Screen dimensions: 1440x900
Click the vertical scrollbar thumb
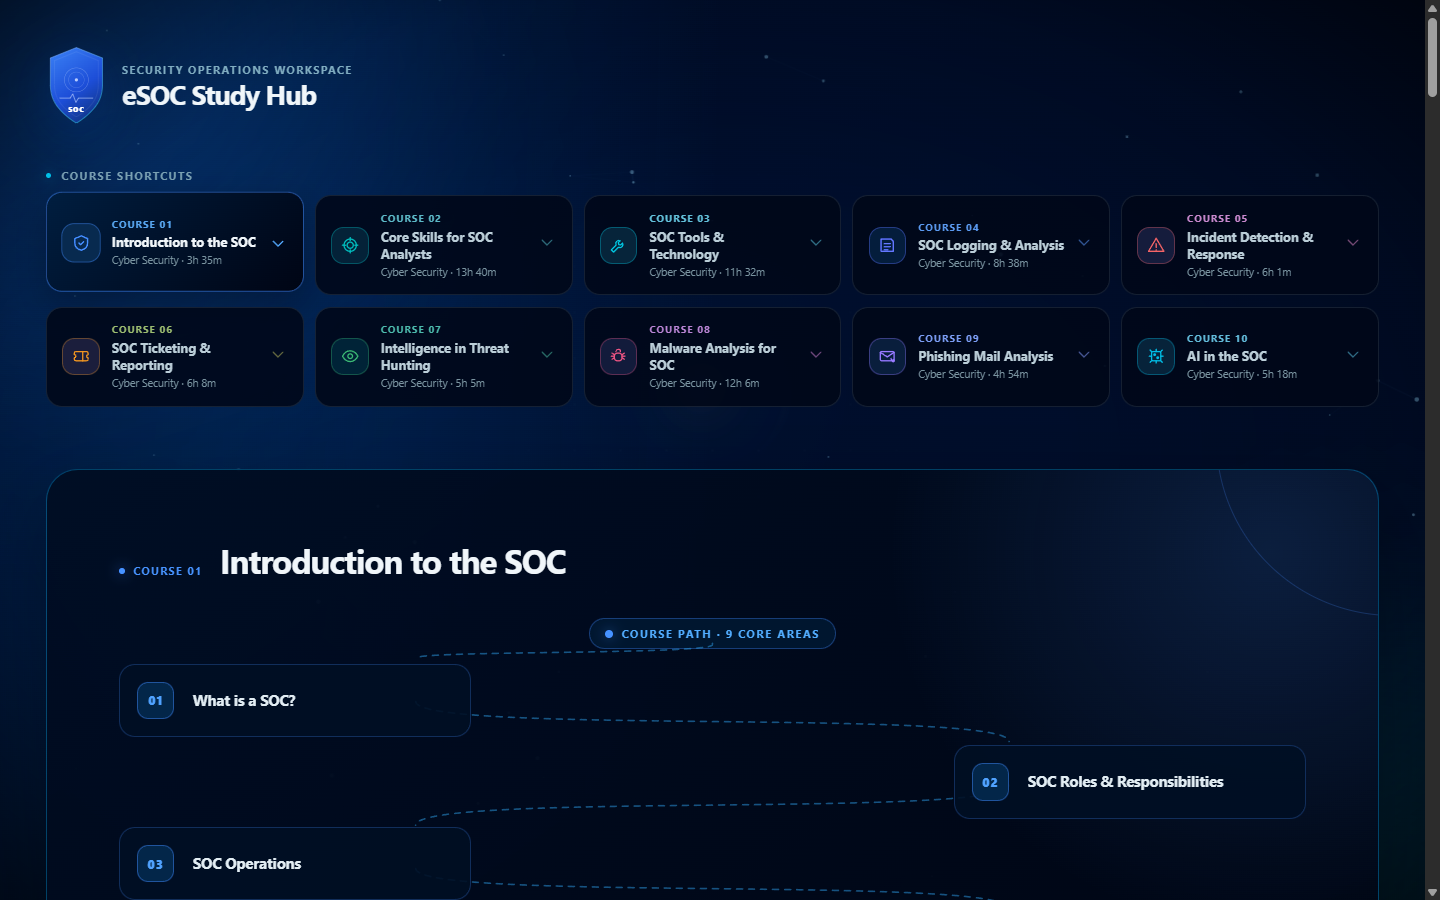[1432, 56]
